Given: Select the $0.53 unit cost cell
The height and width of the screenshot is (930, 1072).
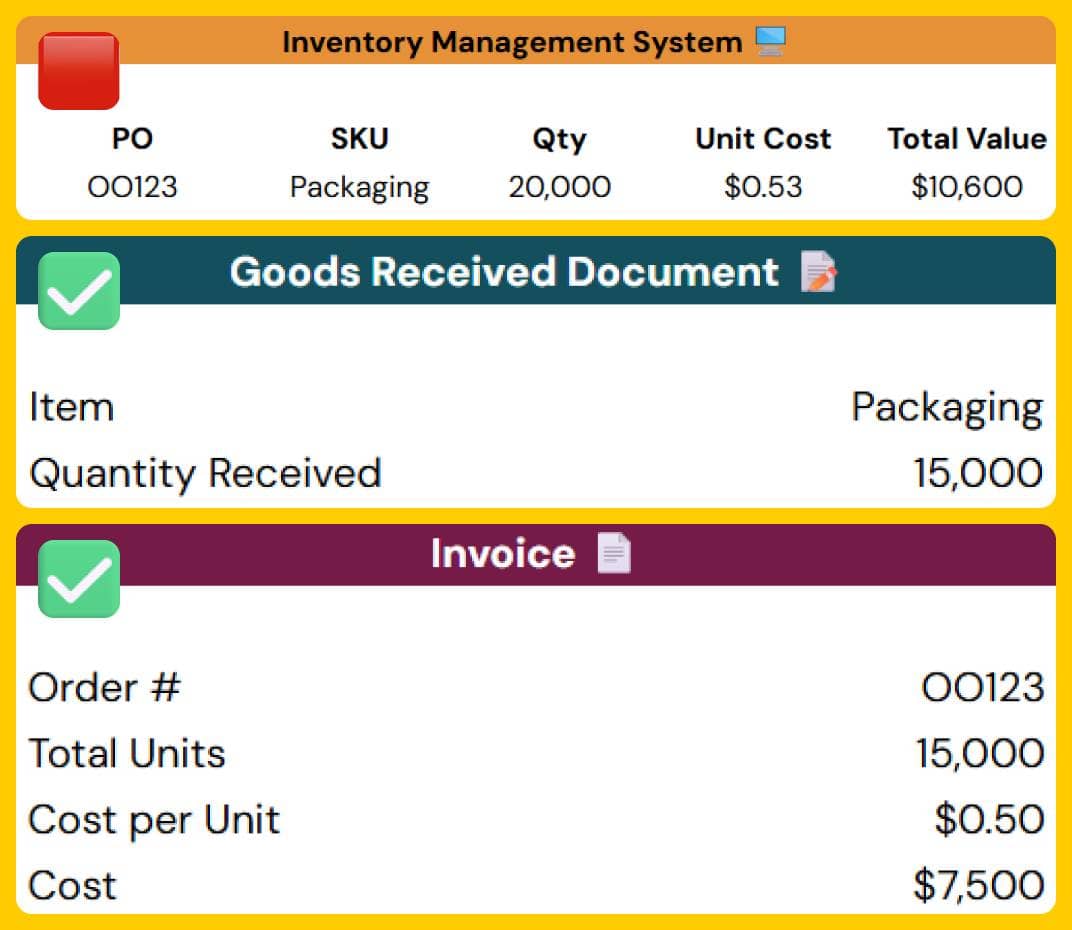Looking at the screenshot, I should pyautogui.click(x=763, y=187).
